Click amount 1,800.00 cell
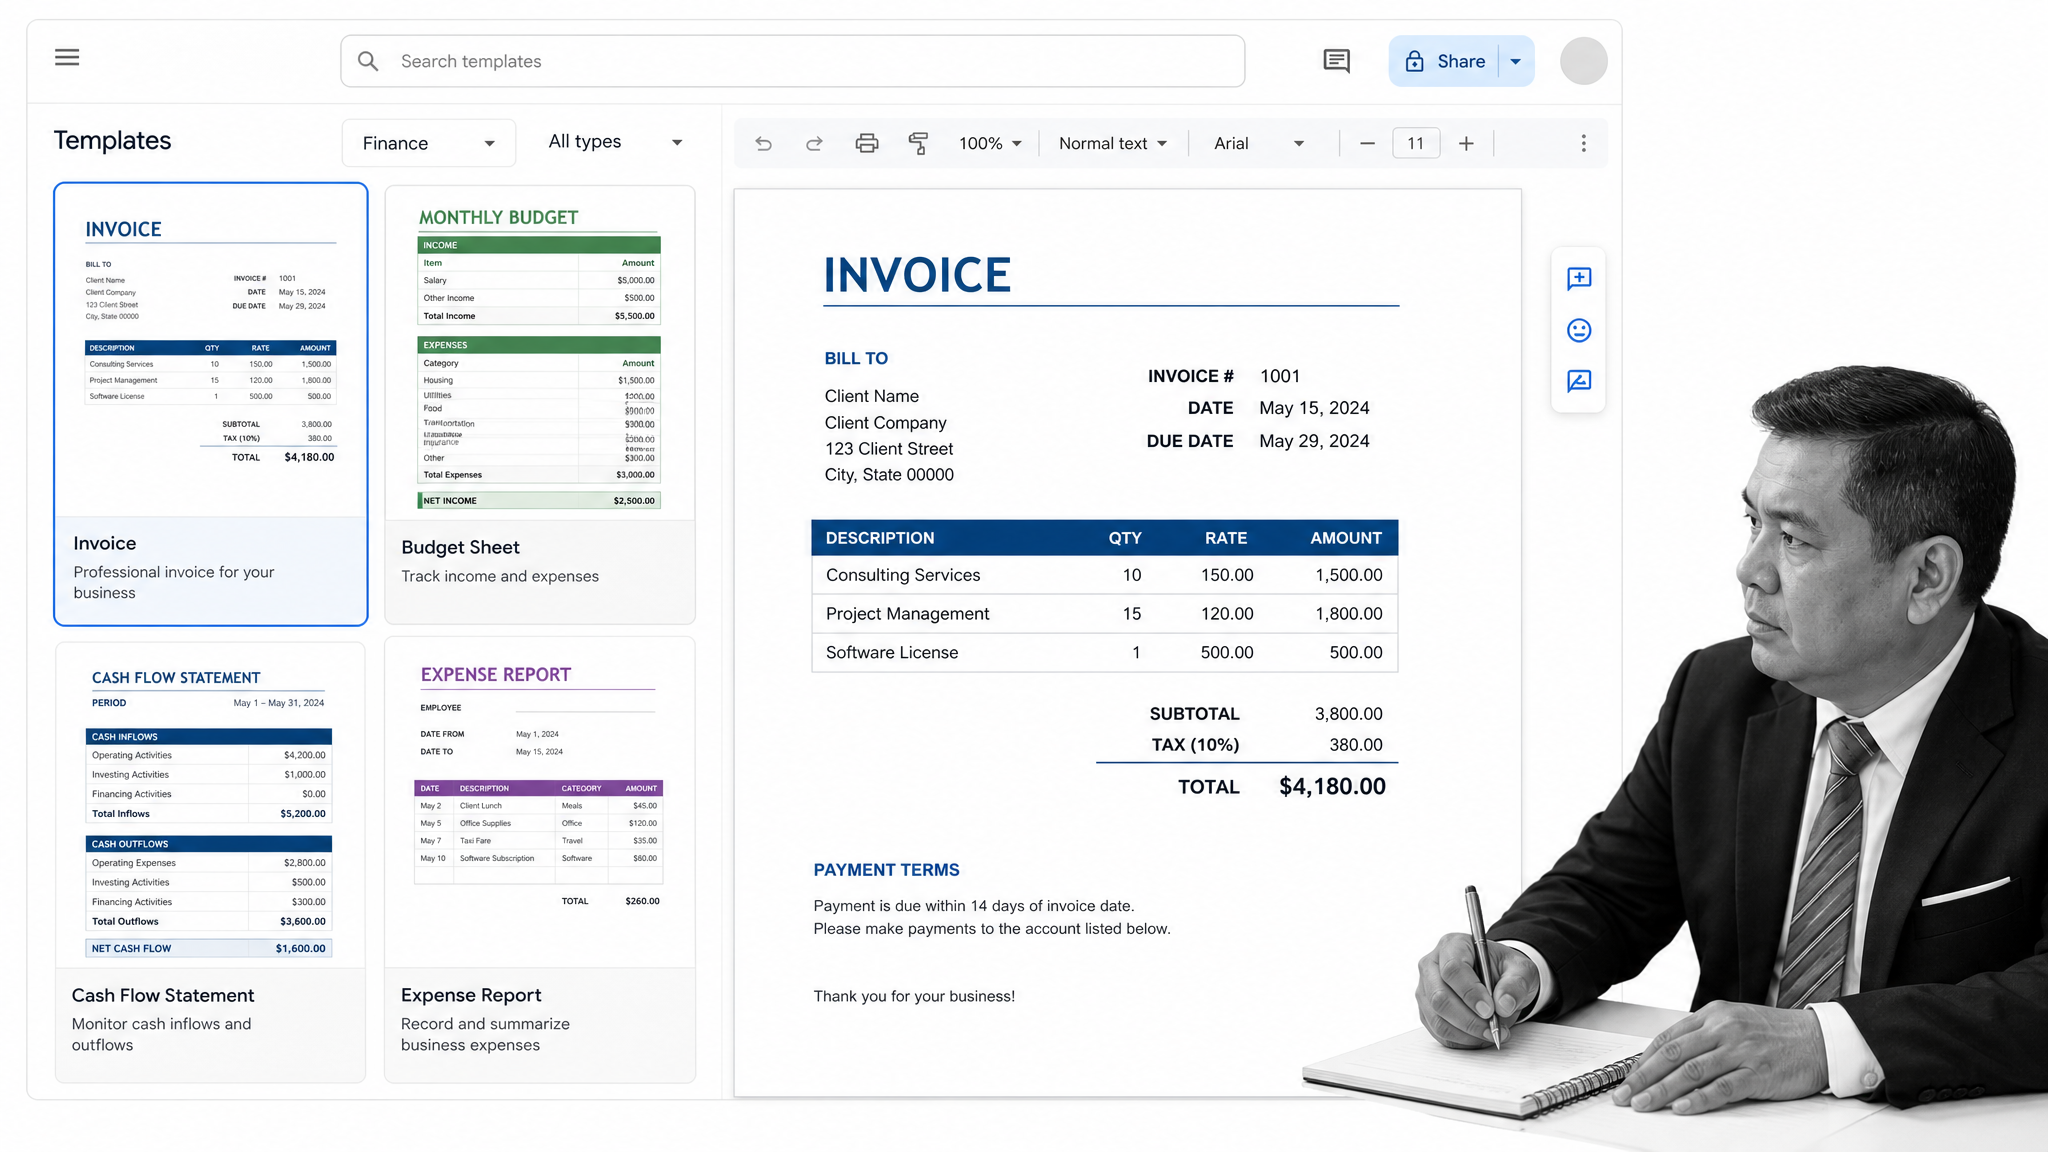This screenshot has width=2048, height=1152. [x=1348, y=614]
